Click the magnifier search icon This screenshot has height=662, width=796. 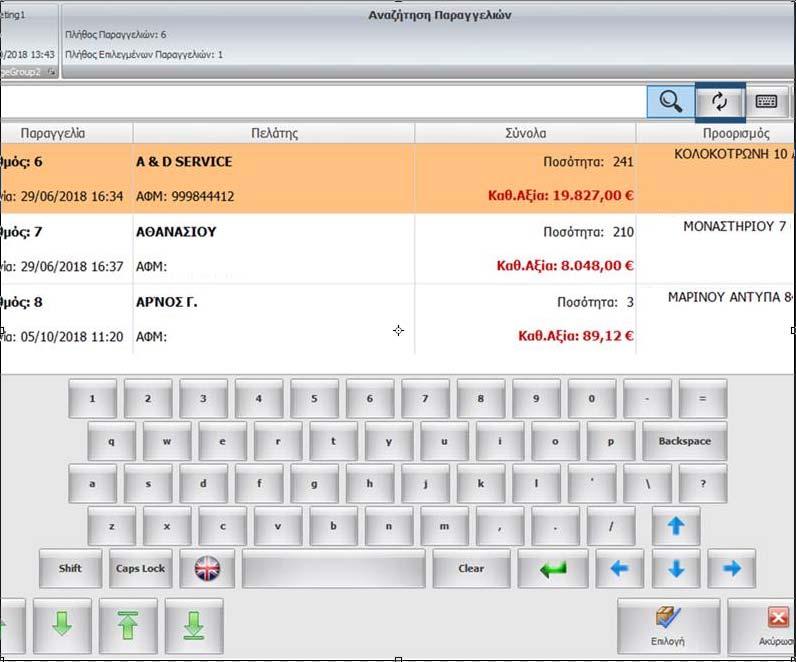point(670,102)
